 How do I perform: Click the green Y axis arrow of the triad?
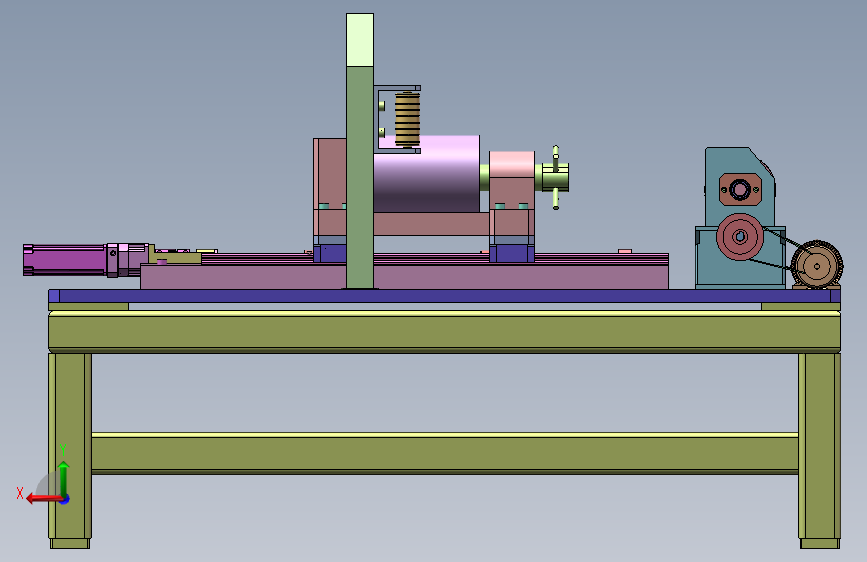click(x=64, y=478)
